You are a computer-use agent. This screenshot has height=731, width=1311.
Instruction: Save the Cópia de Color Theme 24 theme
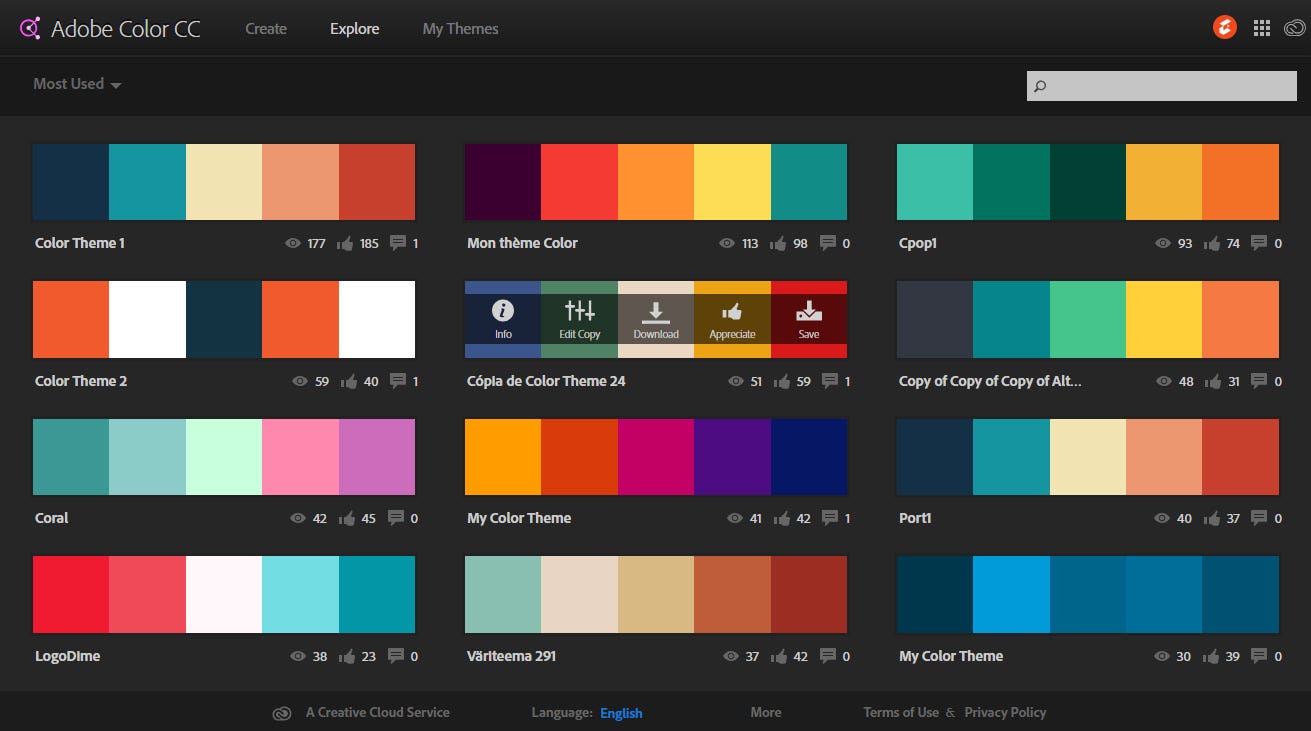[x=809, y=318]
